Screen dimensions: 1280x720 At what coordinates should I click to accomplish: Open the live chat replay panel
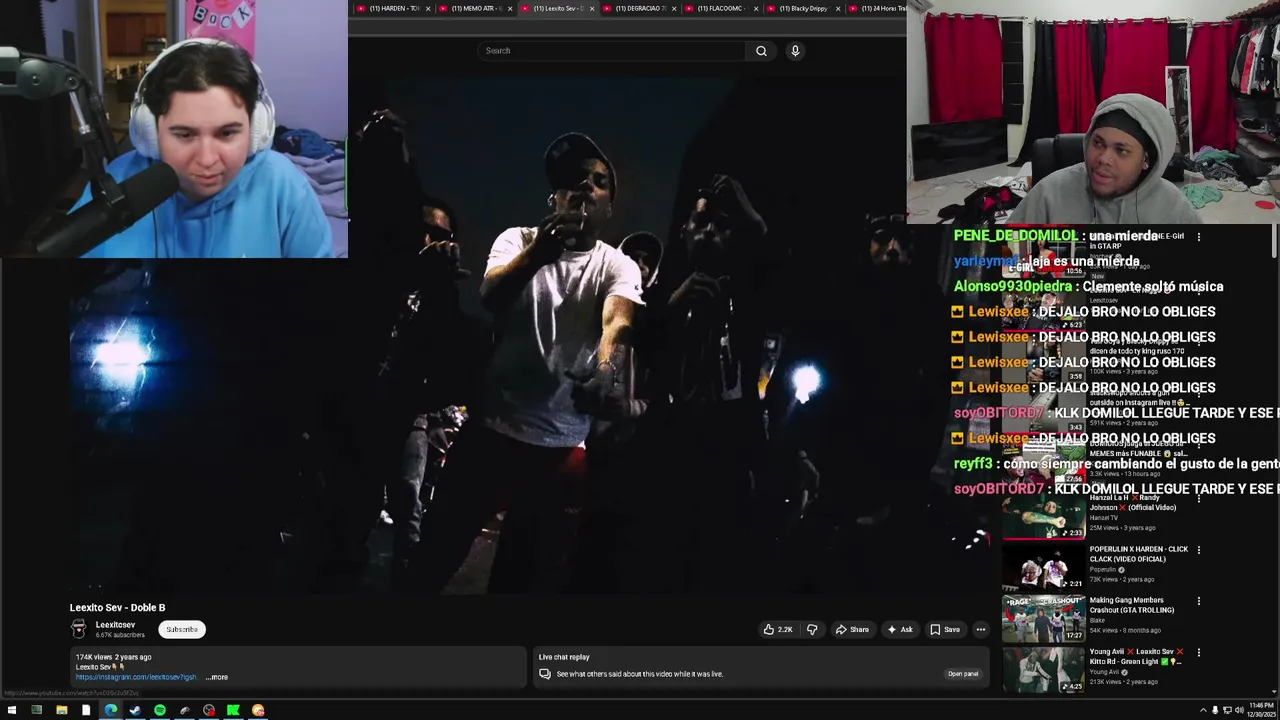963,674
